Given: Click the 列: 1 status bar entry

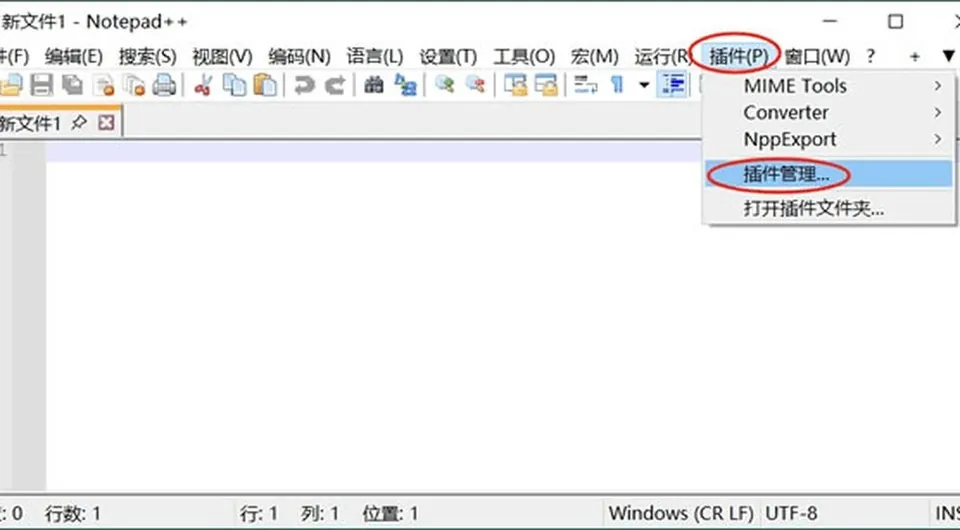Looking at the screenshot, I should 320,513.
